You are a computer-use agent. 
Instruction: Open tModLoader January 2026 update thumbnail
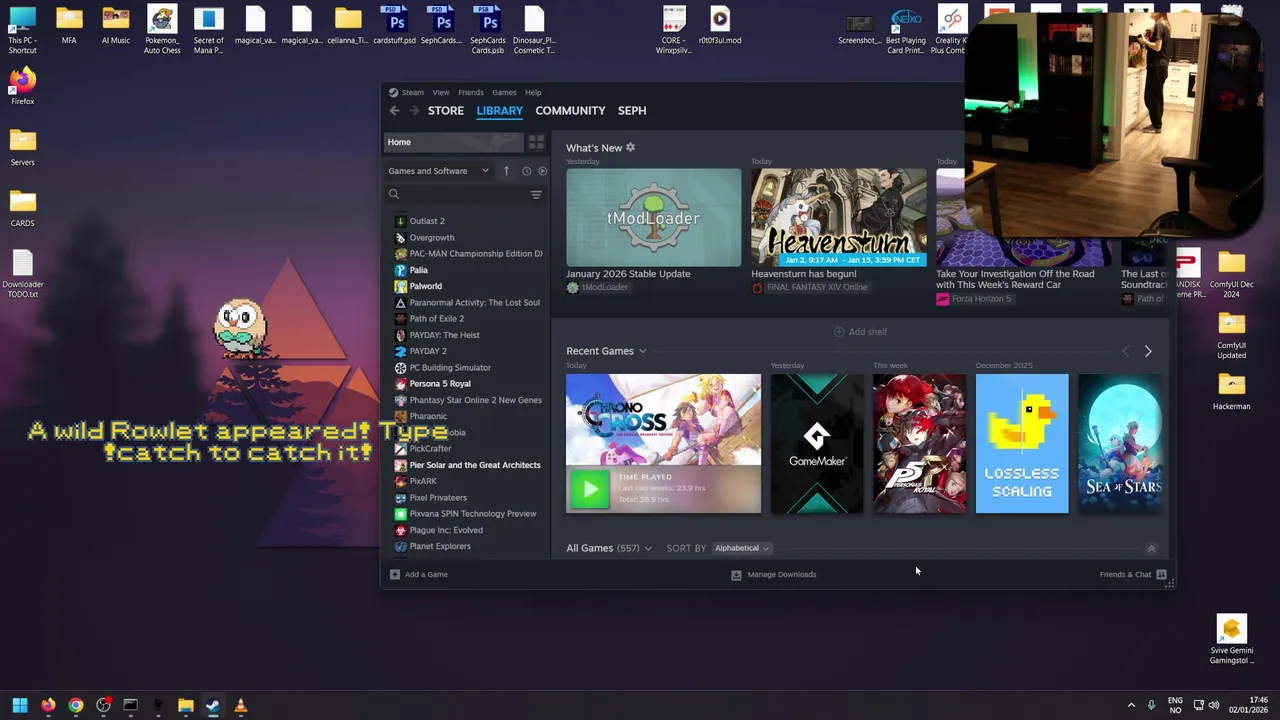(654, 217)
